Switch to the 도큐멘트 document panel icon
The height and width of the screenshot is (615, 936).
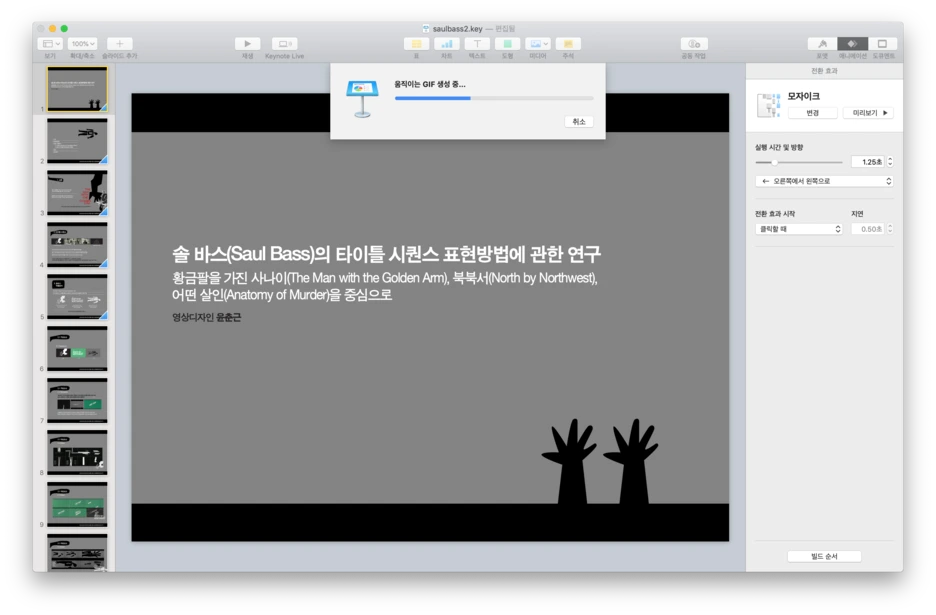(882, 43)
